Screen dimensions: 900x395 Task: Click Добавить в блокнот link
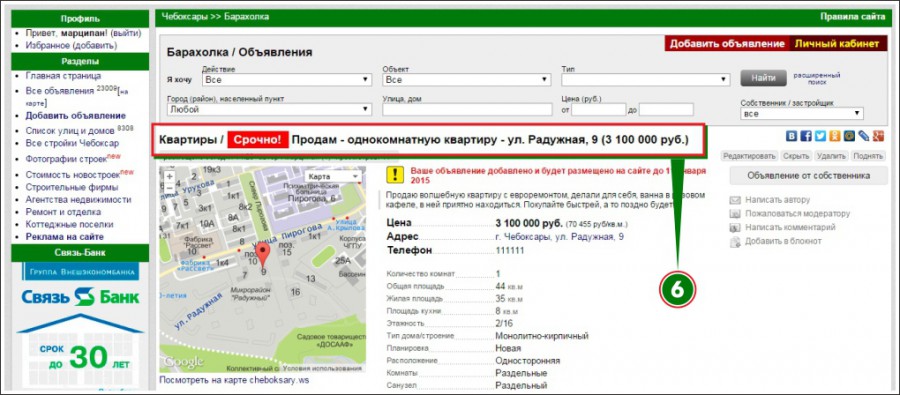[x=783, y=241]
